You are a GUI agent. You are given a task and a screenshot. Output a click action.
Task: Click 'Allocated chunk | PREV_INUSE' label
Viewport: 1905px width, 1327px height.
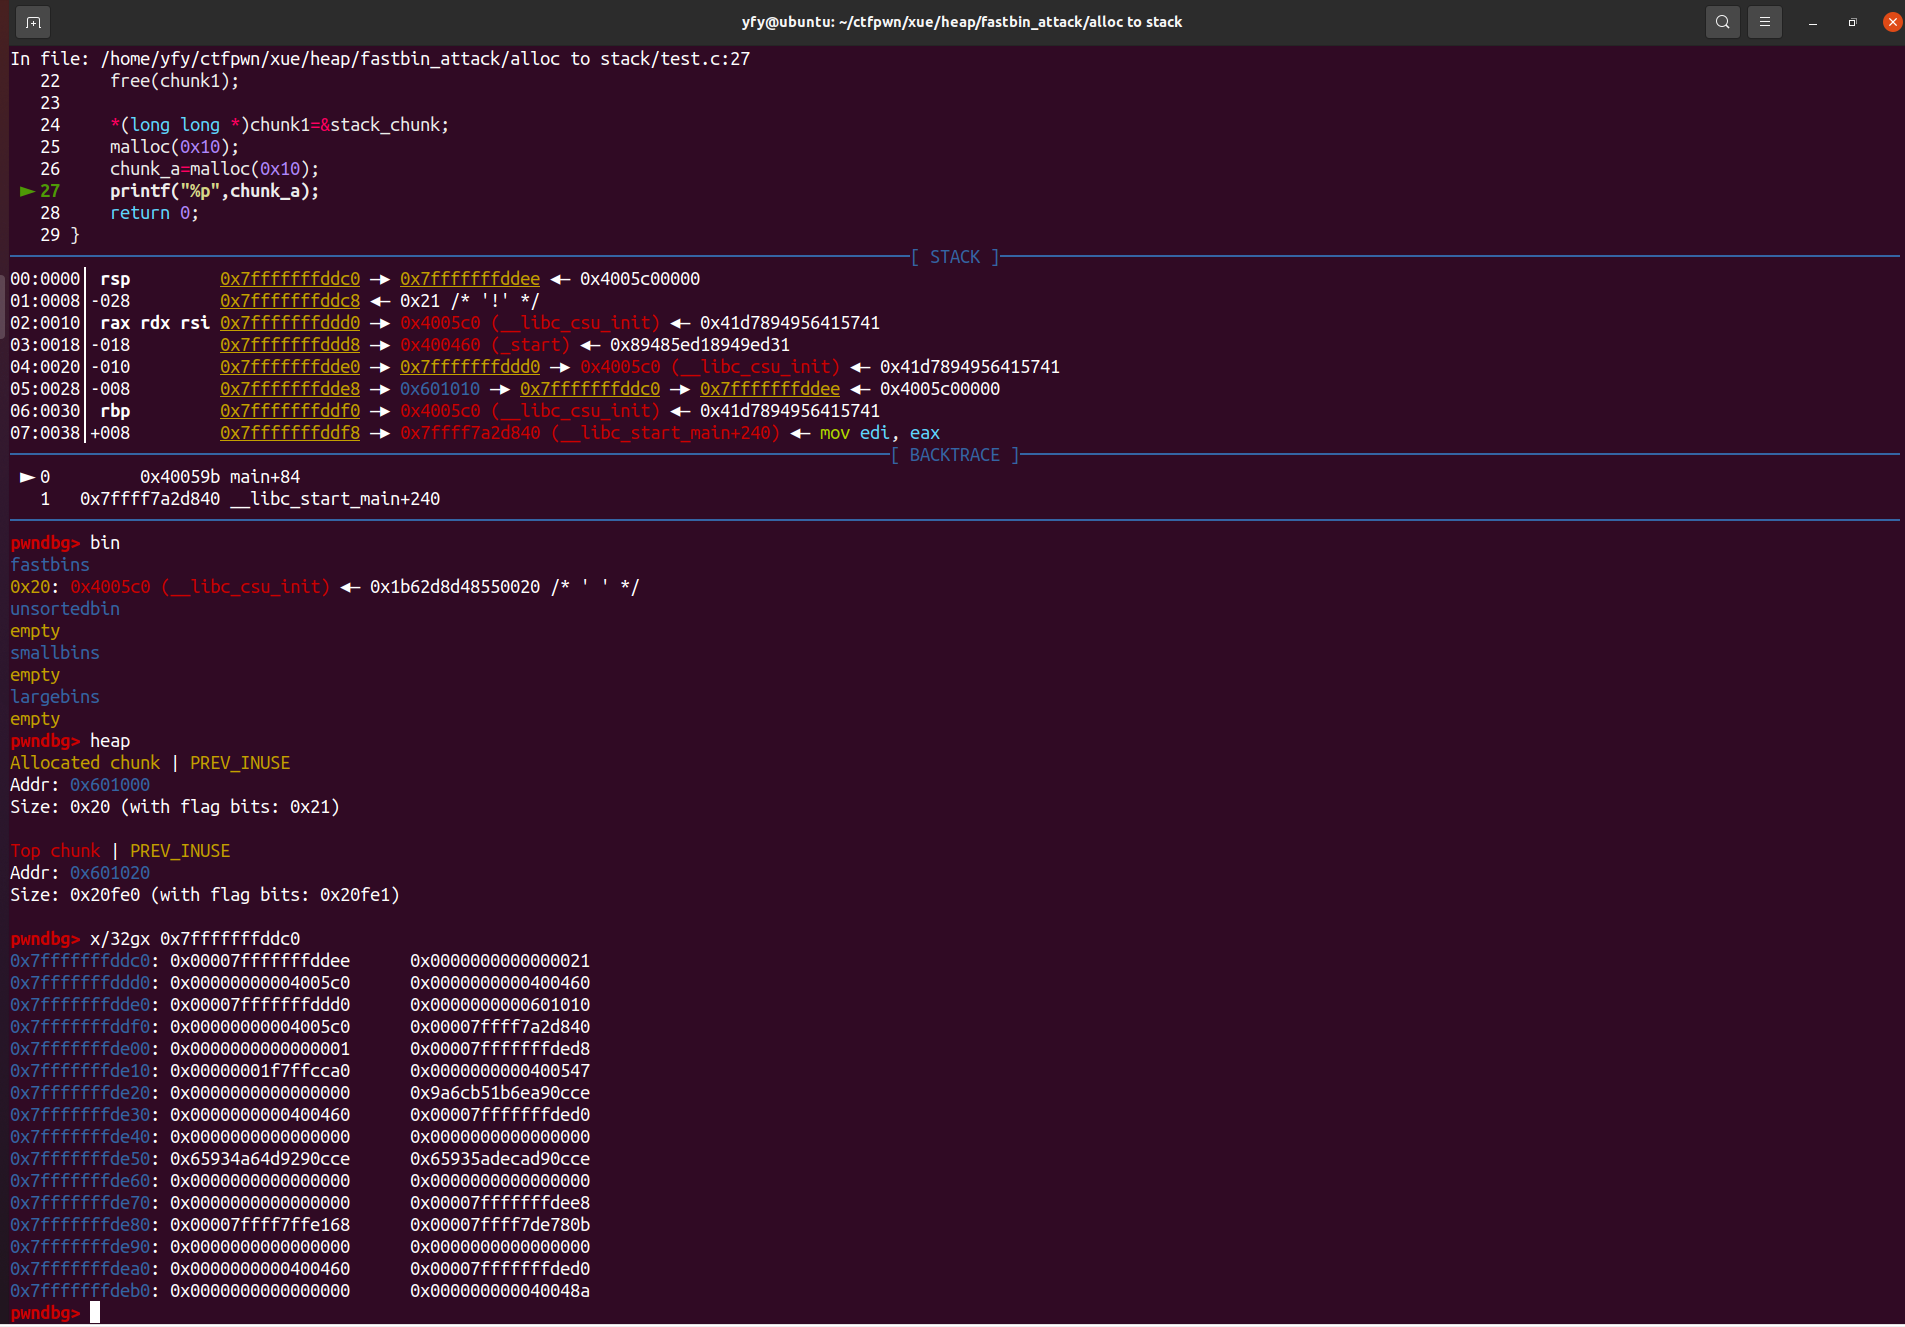point(150,763)
